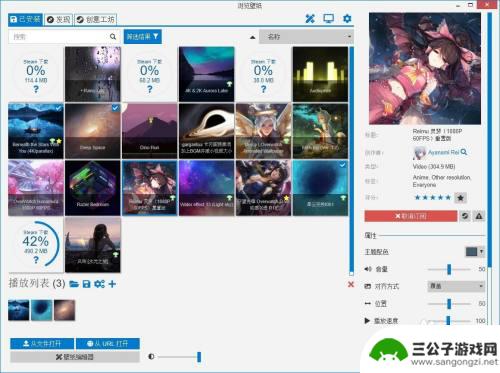This screenshot has width=500, height=373.
Task: Expand the theme color dropdown arrow
Action: (481, 252)
